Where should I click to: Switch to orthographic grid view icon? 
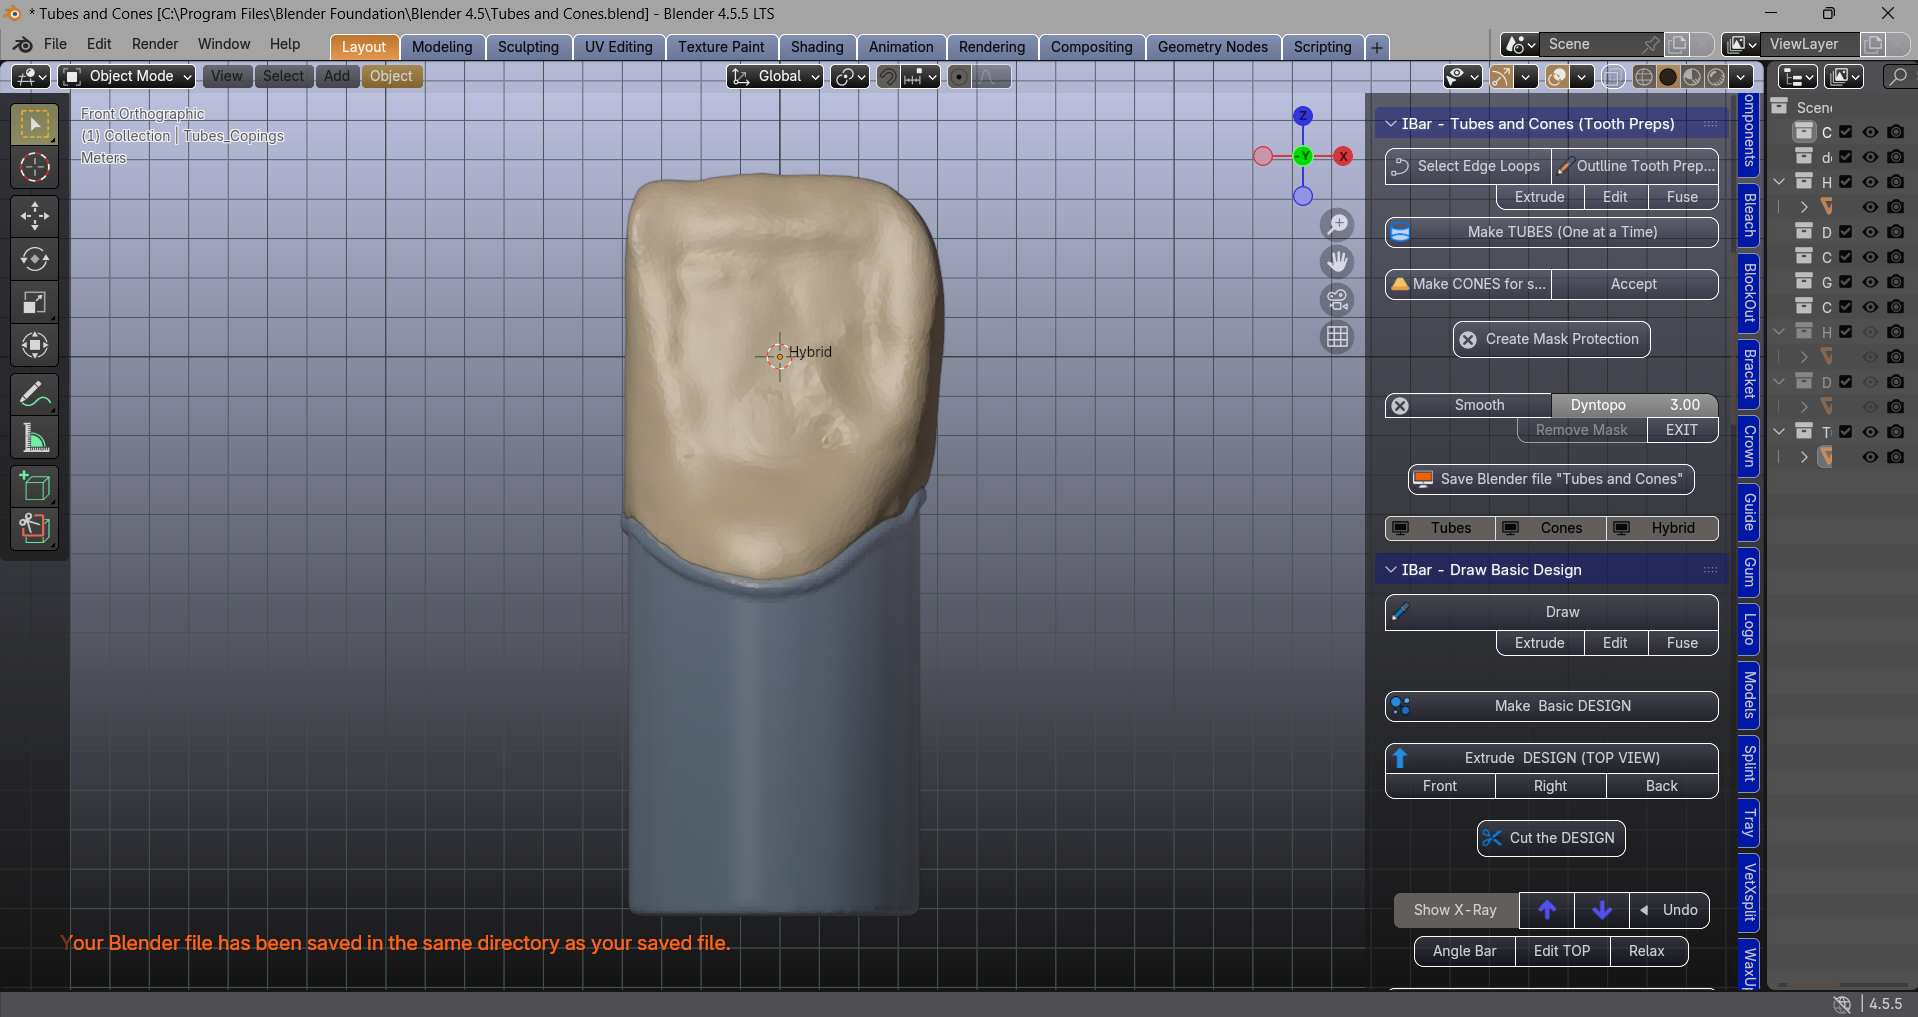(1337, 337)
